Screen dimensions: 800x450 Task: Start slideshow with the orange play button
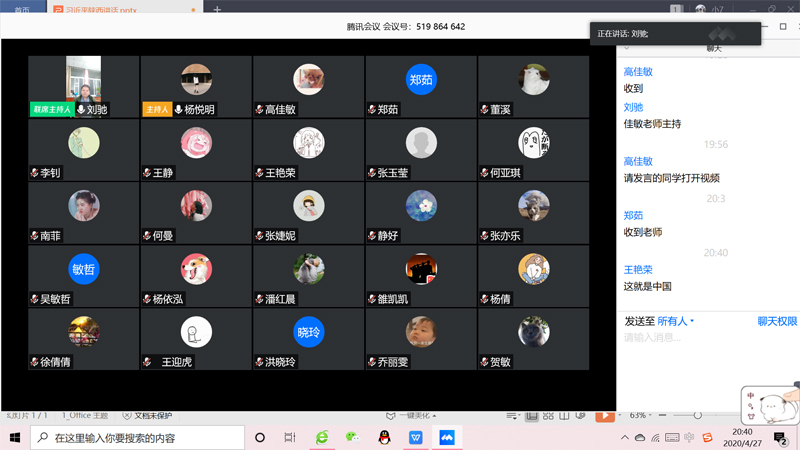[x=604, y=415]
